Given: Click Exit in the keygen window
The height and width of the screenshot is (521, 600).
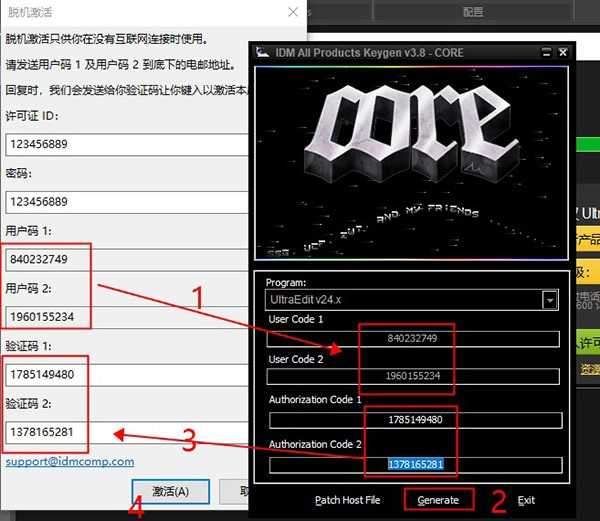Looking at the screenshot, I should pyautogui.click(x=526, y=500).
